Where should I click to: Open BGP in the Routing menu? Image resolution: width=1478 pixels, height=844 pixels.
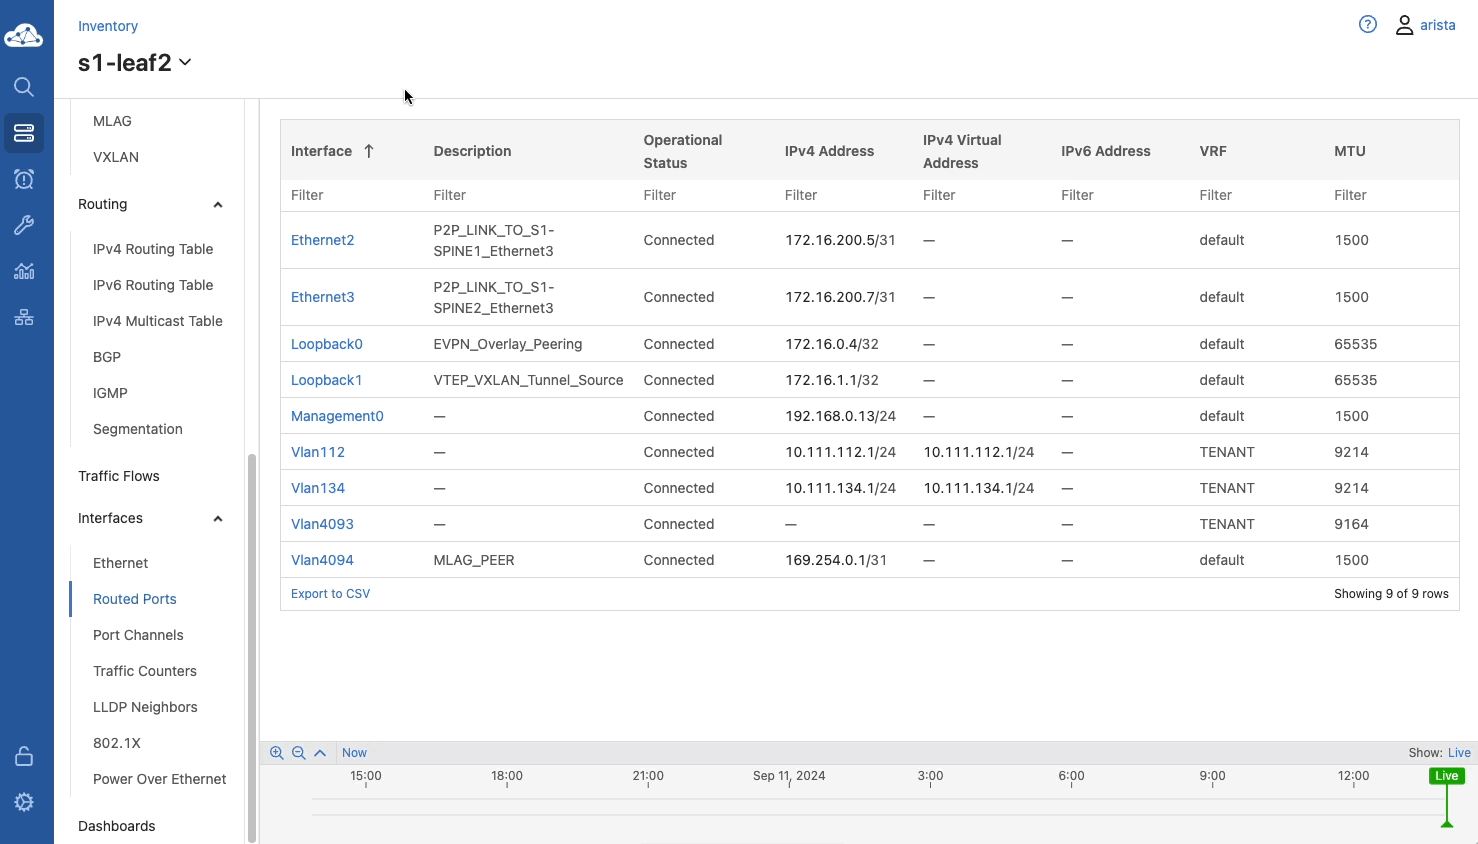click(107, 357)
